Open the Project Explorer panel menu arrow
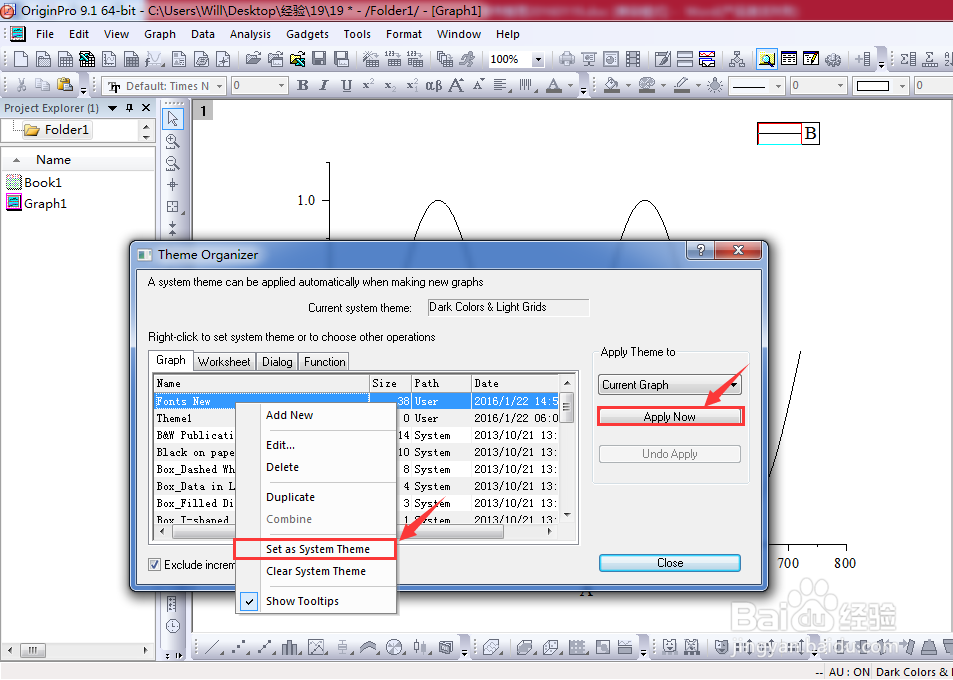953x680 pixels. tap(112, 108)
